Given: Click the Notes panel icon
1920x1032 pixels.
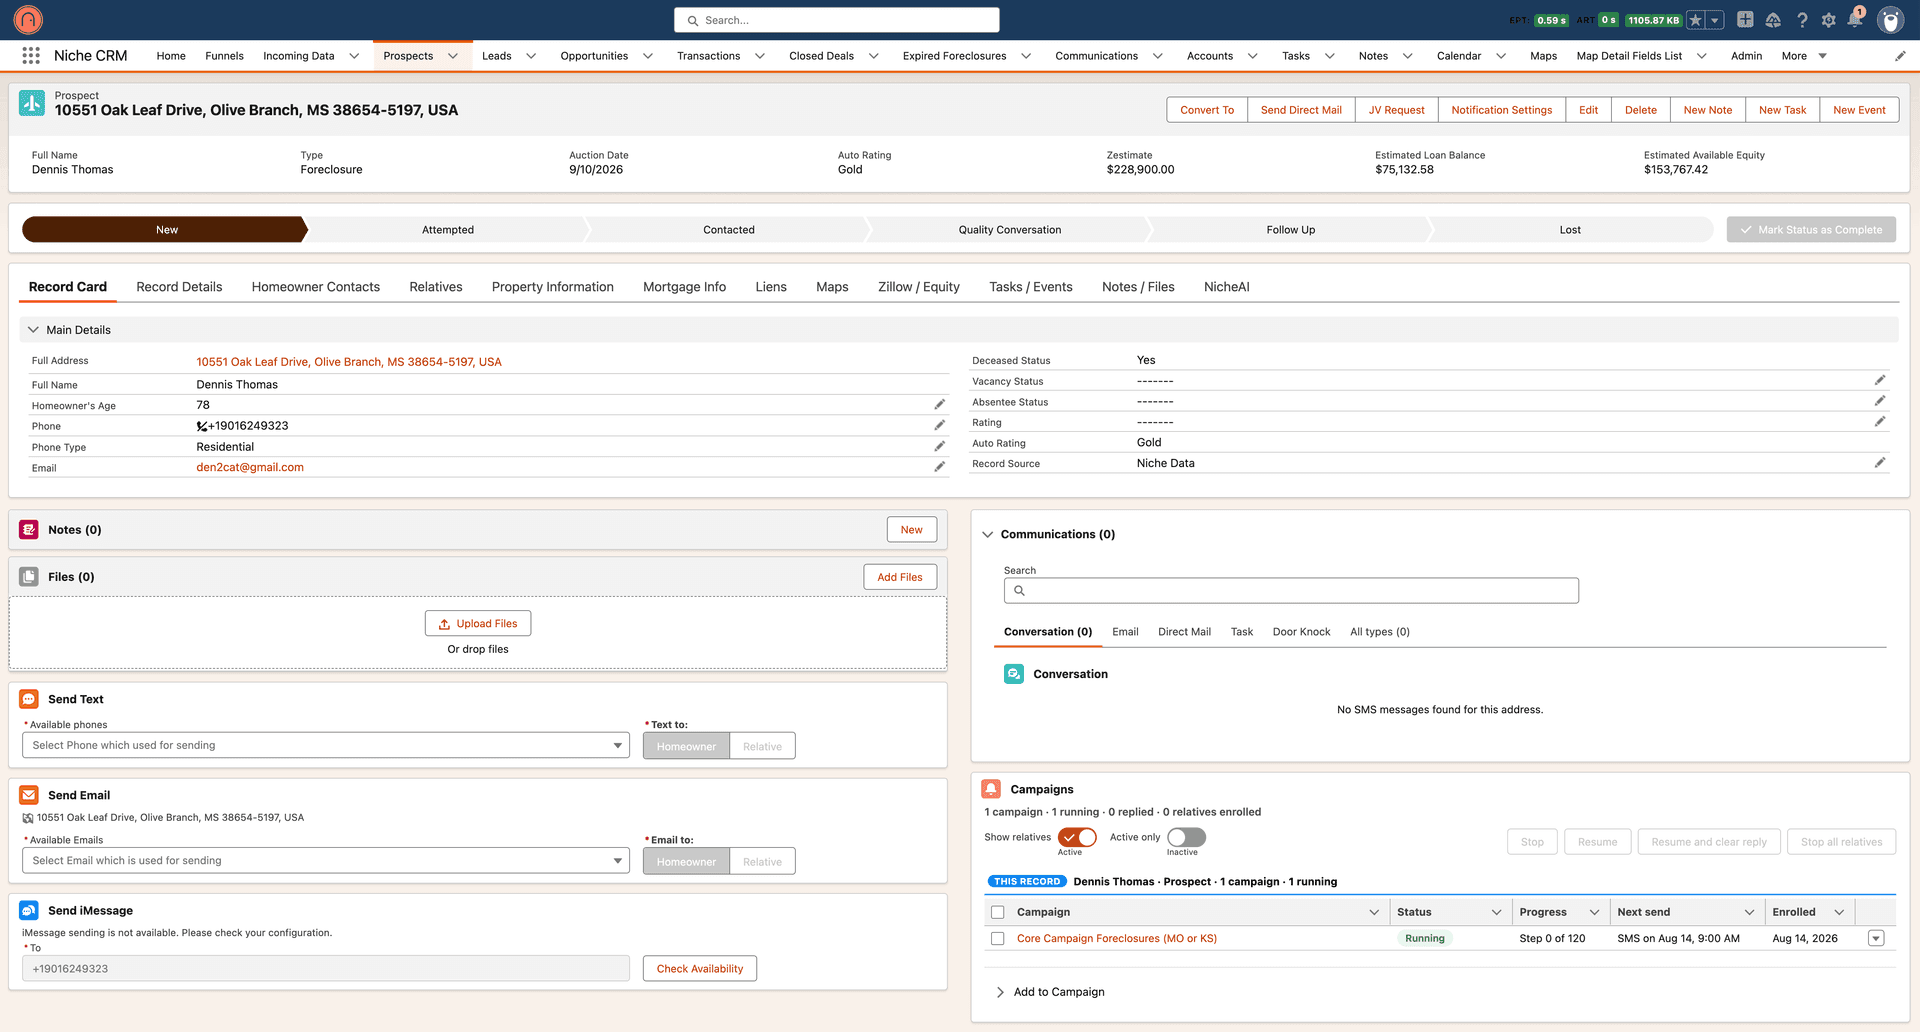Looking at the screenshot, I should pos(29,530).
